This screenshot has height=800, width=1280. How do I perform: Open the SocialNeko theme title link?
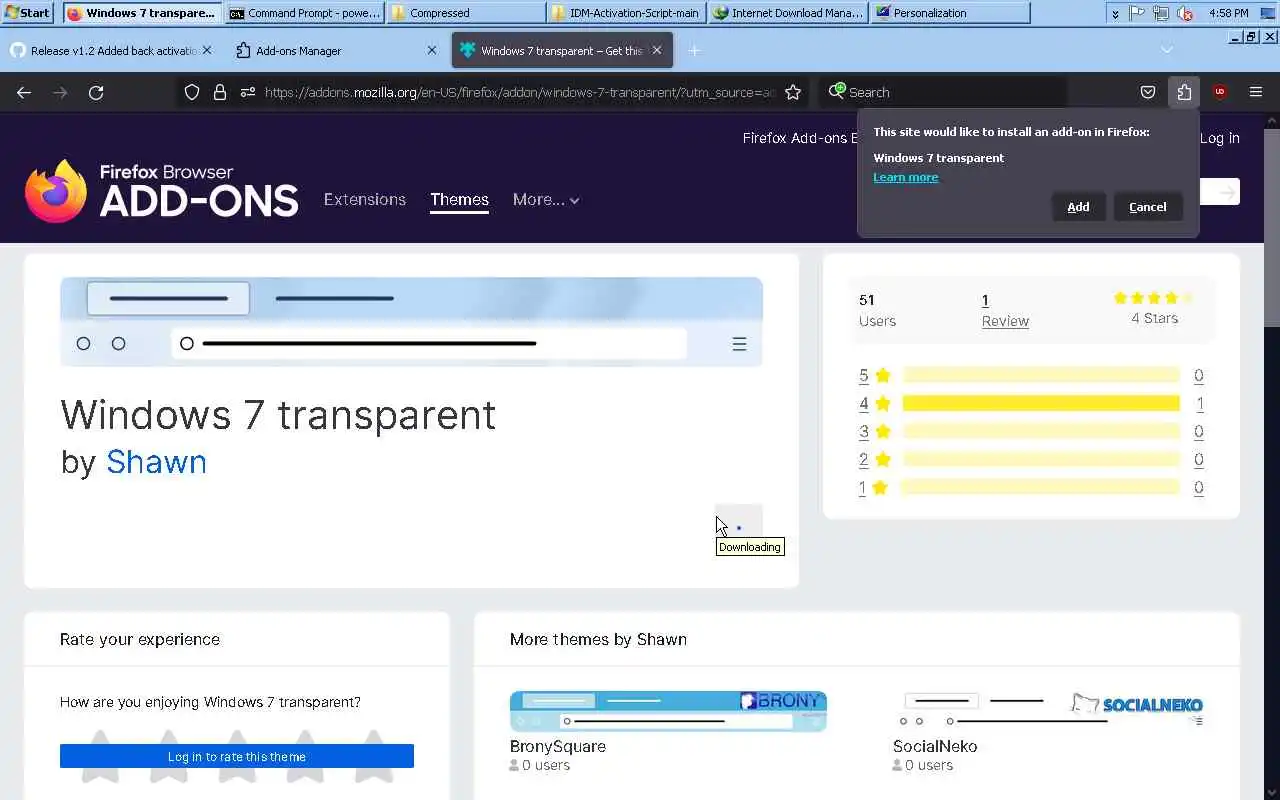coord(935,746)
